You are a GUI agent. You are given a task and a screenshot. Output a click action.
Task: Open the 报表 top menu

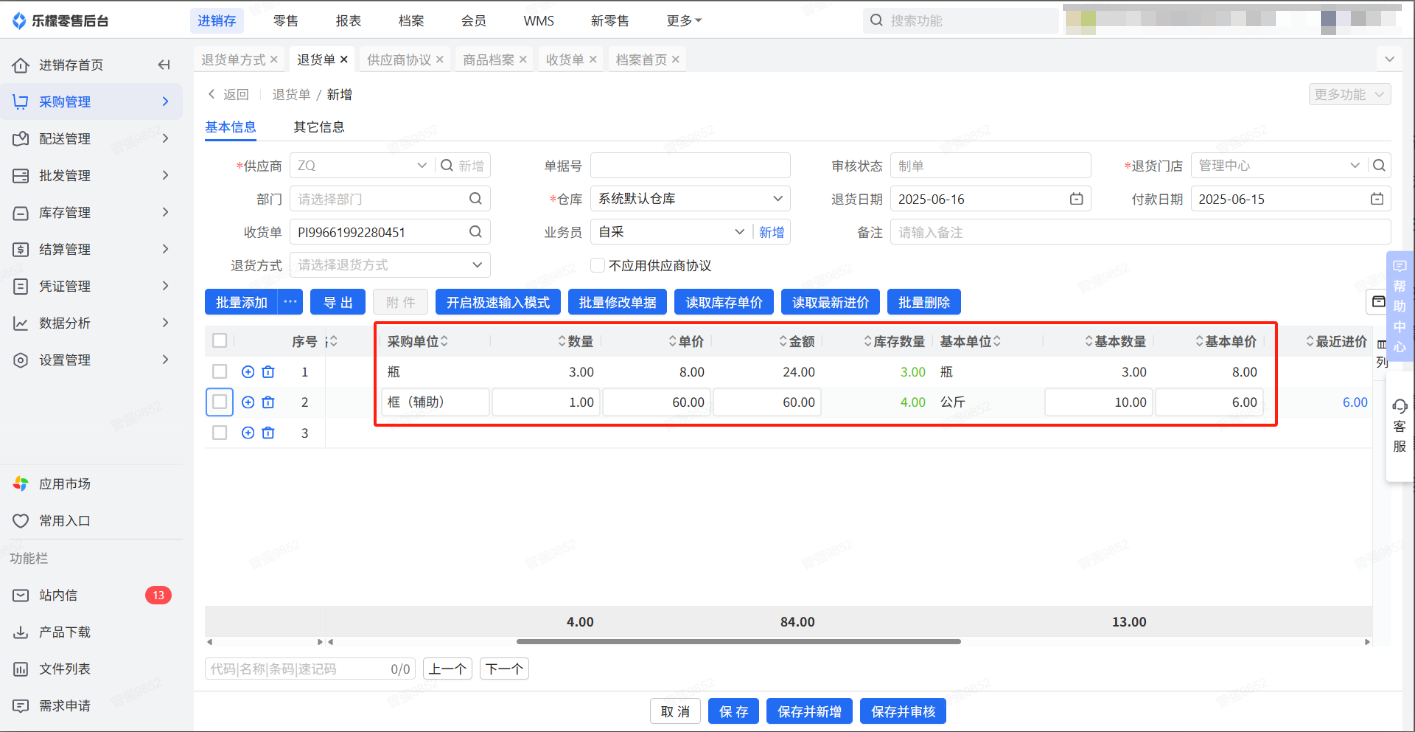pos(348,20)
